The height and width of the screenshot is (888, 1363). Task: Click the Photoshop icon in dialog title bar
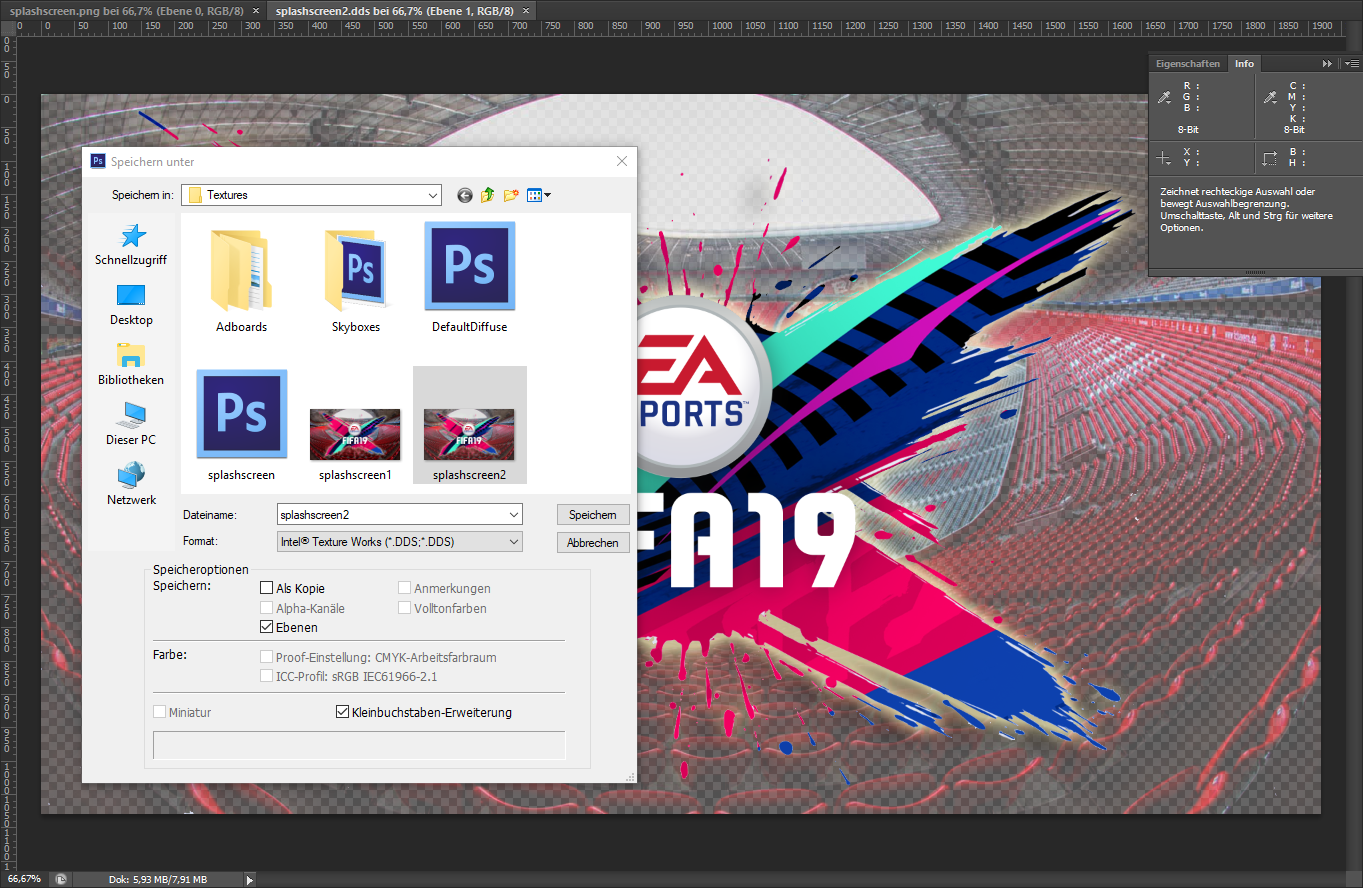click(98, 161)
